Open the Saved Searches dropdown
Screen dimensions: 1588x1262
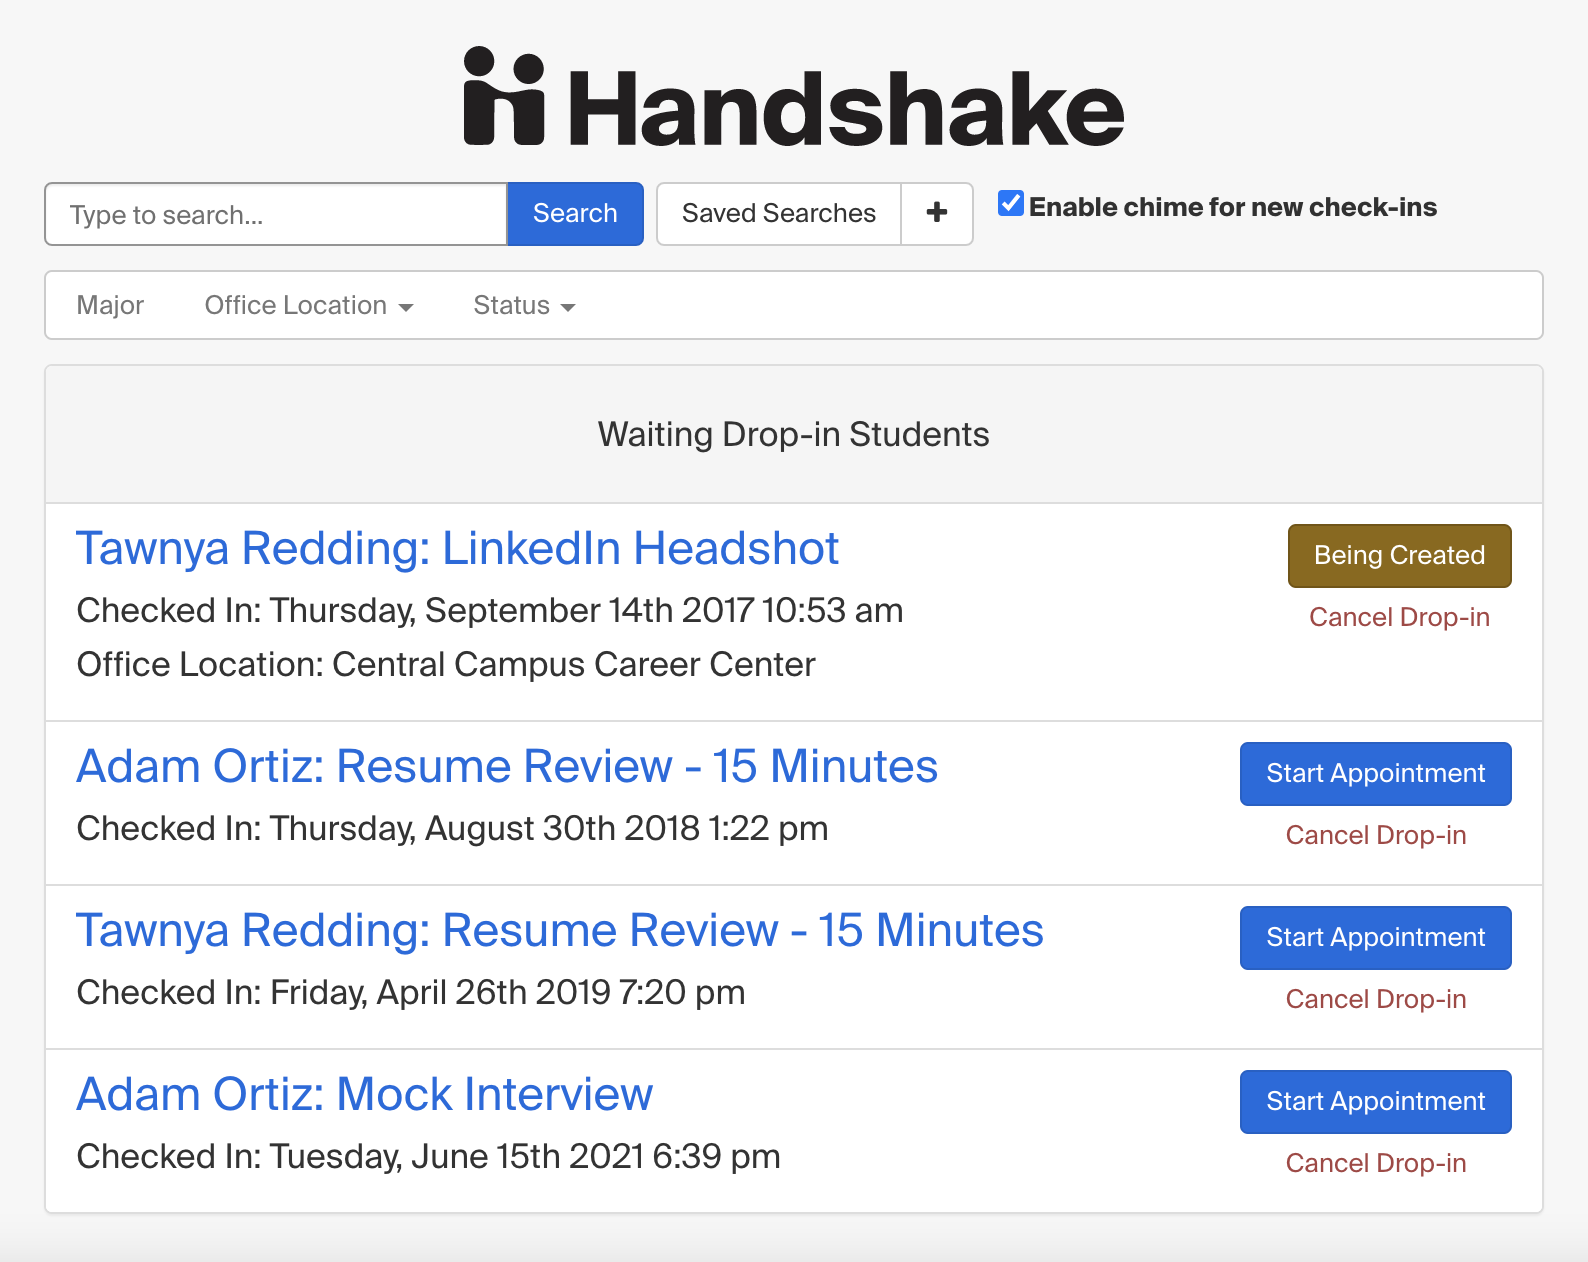tap(779, 213)
